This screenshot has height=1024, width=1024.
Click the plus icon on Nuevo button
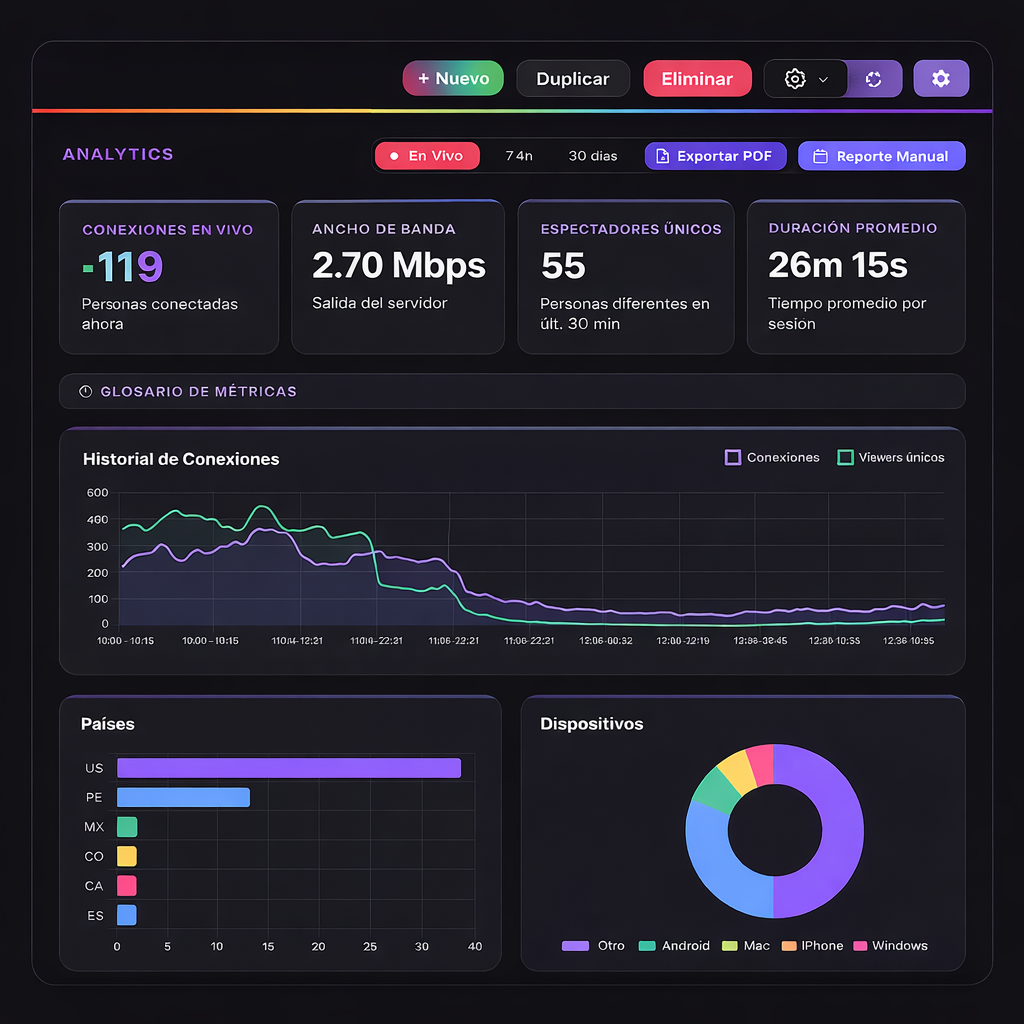click(x=423, y=79)
